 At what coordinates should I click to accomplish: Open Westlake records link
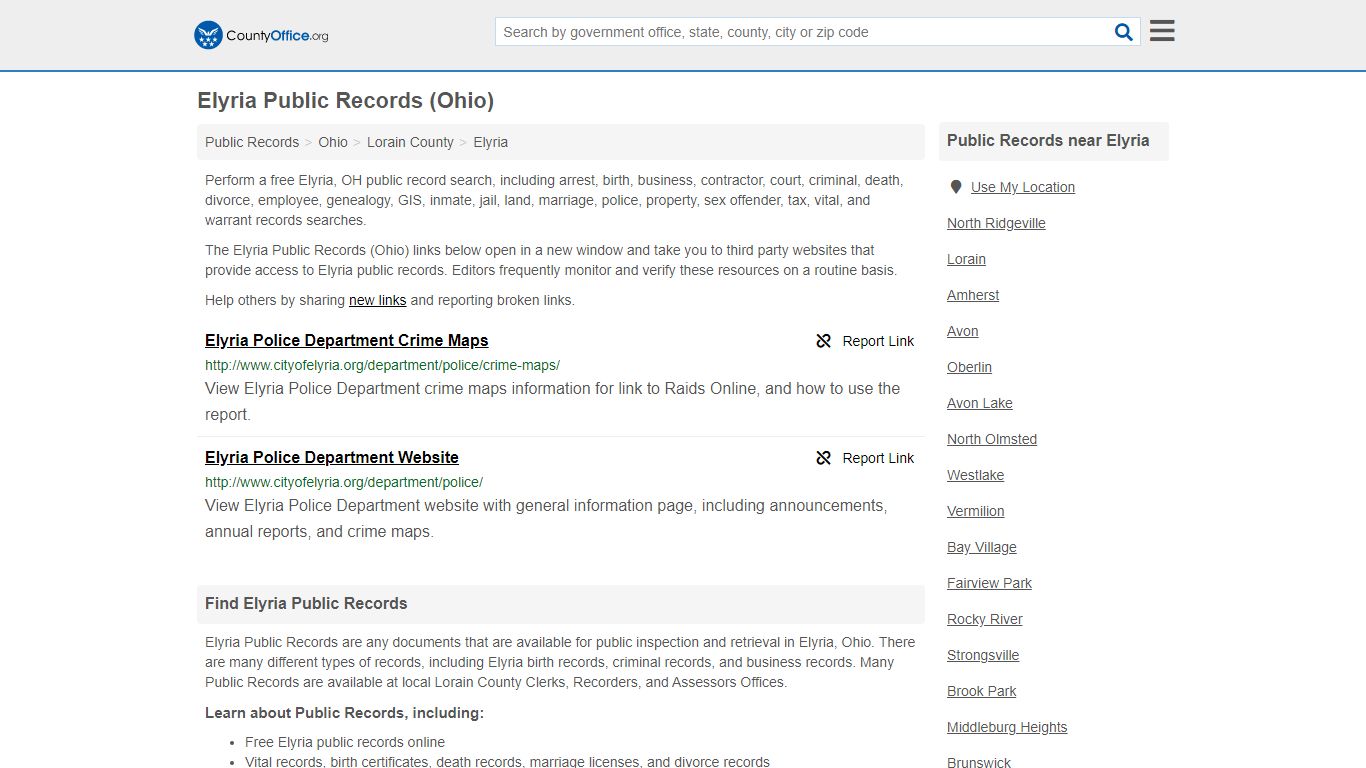click(975, 475)
